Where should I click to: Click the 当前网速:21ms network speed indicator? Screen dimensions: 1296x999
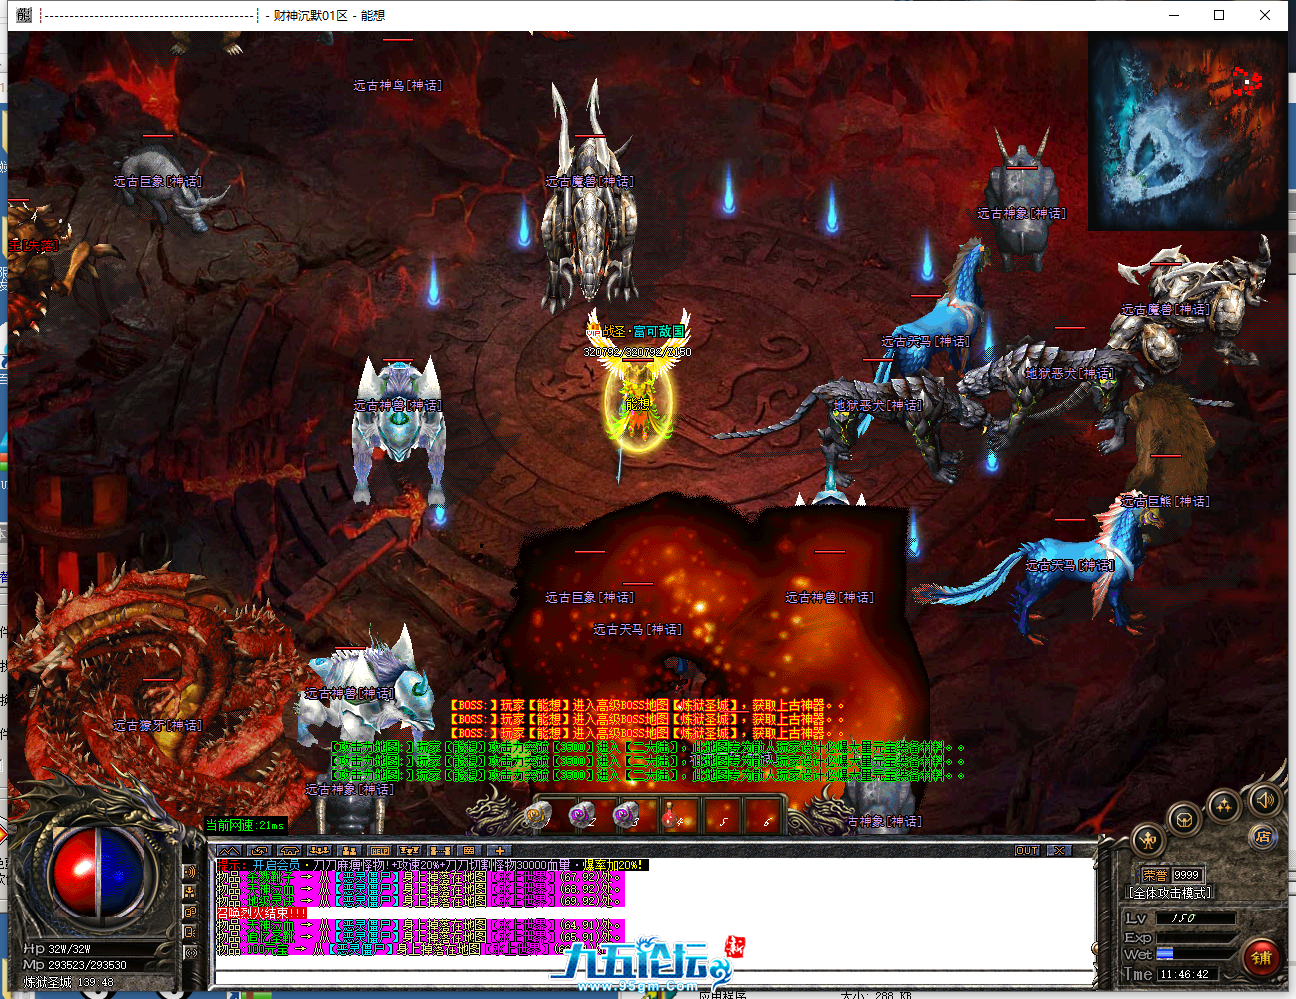246,825
